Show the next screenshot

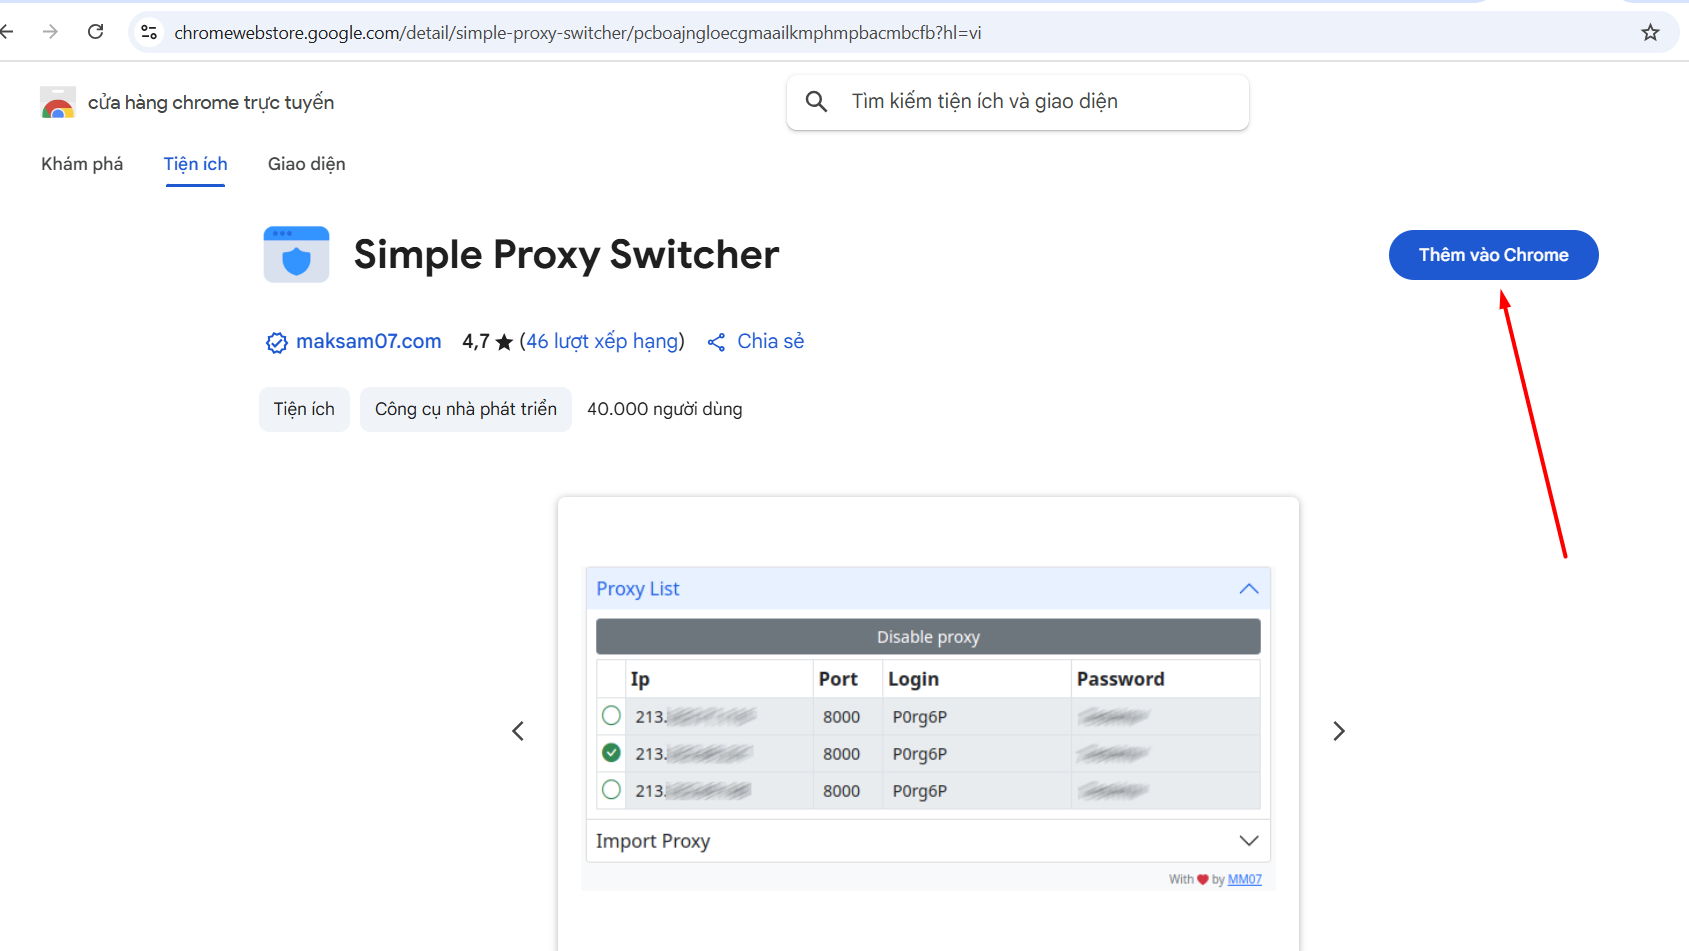point(1339,731)
